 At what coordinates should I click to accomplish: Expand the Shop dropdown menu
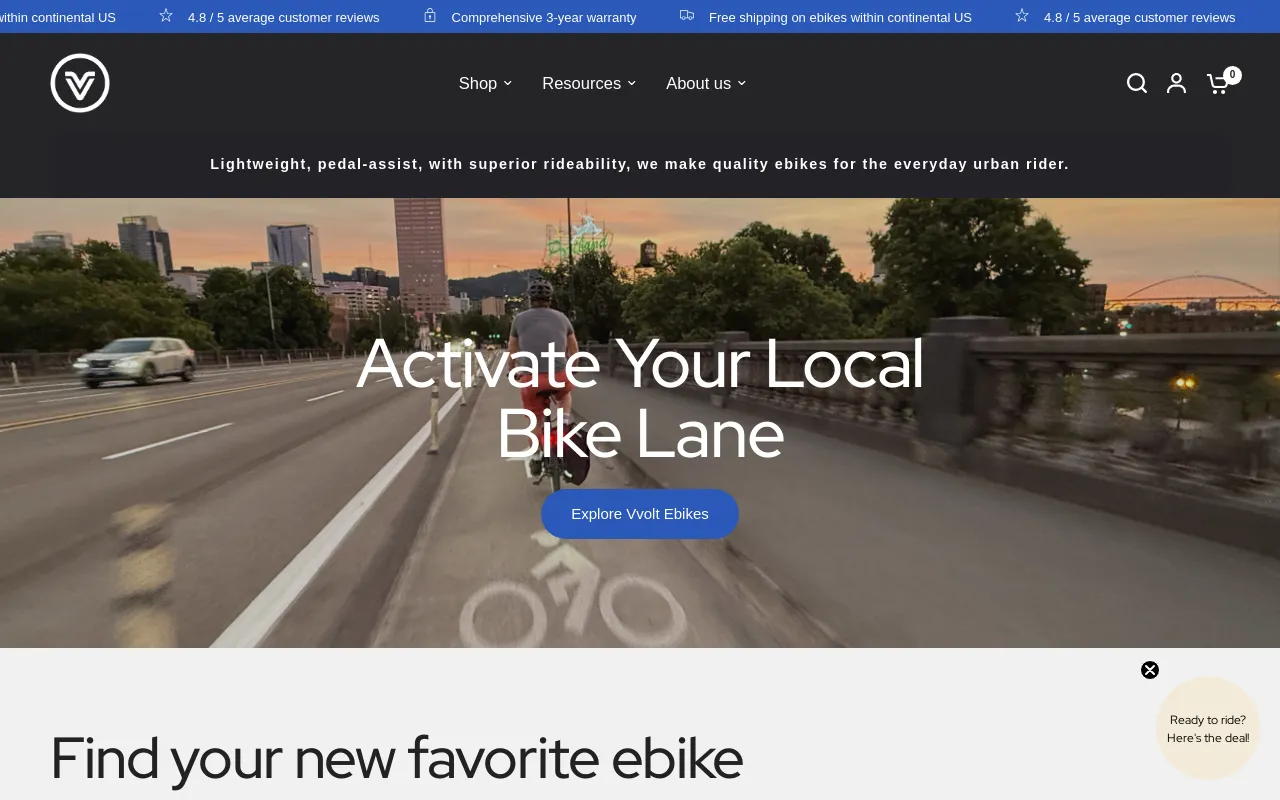(x=485, y=83)
